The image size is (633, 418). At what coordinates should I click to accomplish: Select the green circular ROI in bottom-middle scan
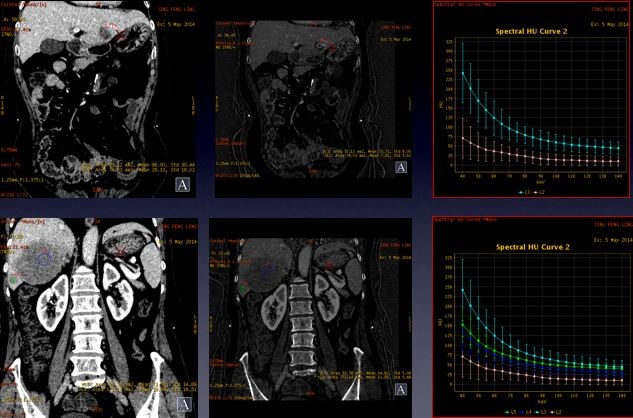point(244,289)
